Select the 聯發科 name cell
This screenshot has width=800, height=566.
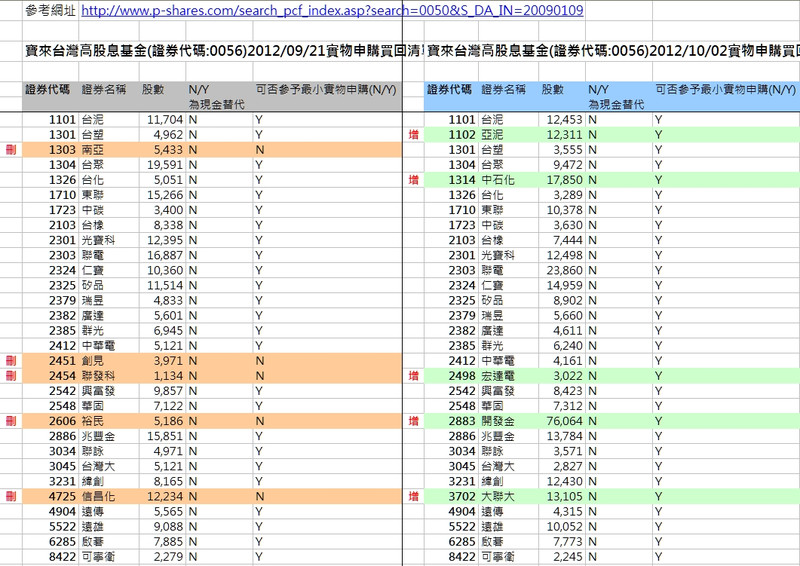pyautogui.click(x=98, y=376)
